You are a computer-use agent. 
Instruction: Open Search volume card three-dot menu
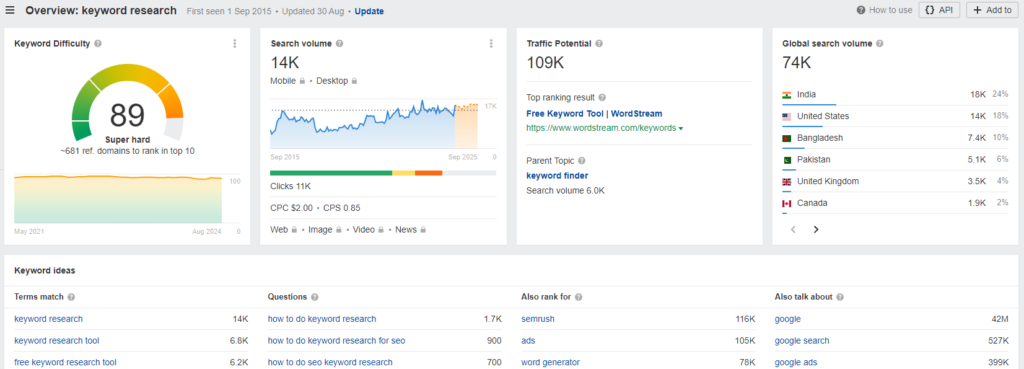(x=490, y=44)
